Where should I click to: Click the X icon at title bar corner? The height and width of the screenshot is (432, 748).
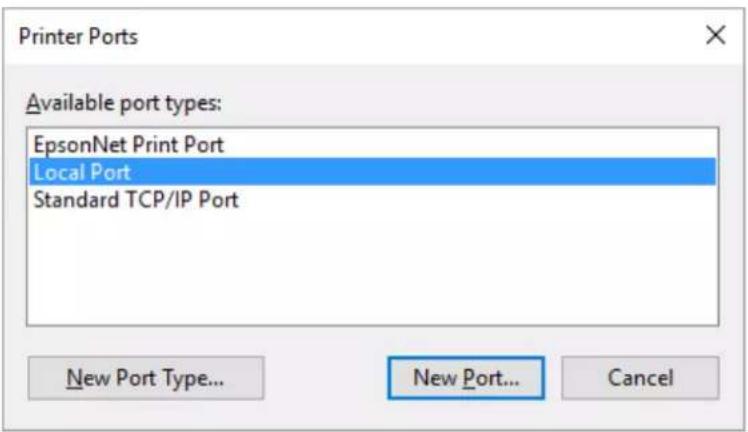(716, 35)
